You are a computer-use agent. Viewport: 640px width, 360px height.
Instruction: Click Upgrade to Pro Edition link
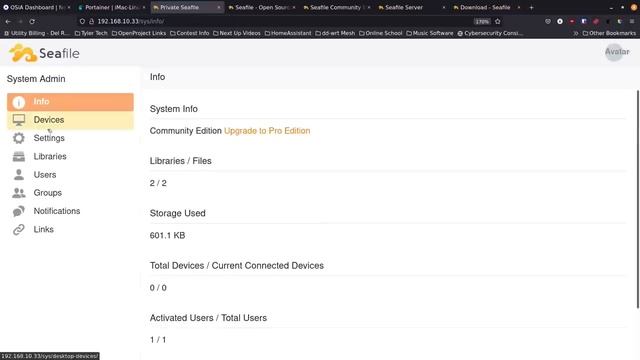(x=267, y=131)
